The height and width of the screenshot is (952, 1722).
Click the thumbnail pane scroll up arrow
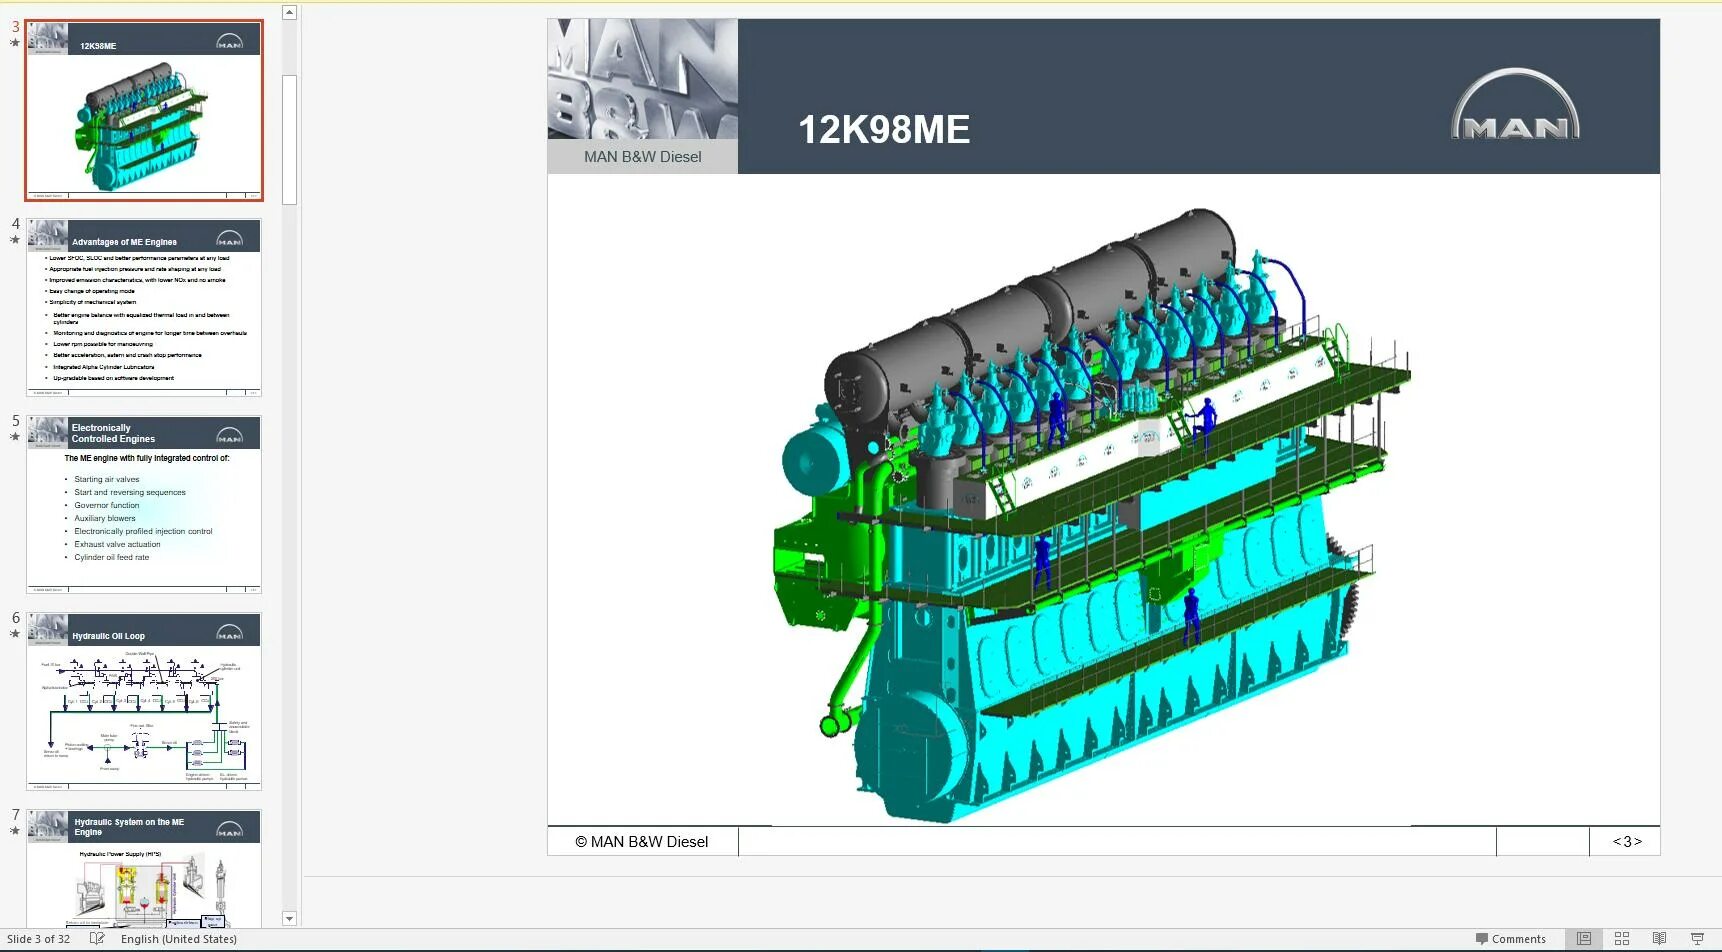click(289, 13)
